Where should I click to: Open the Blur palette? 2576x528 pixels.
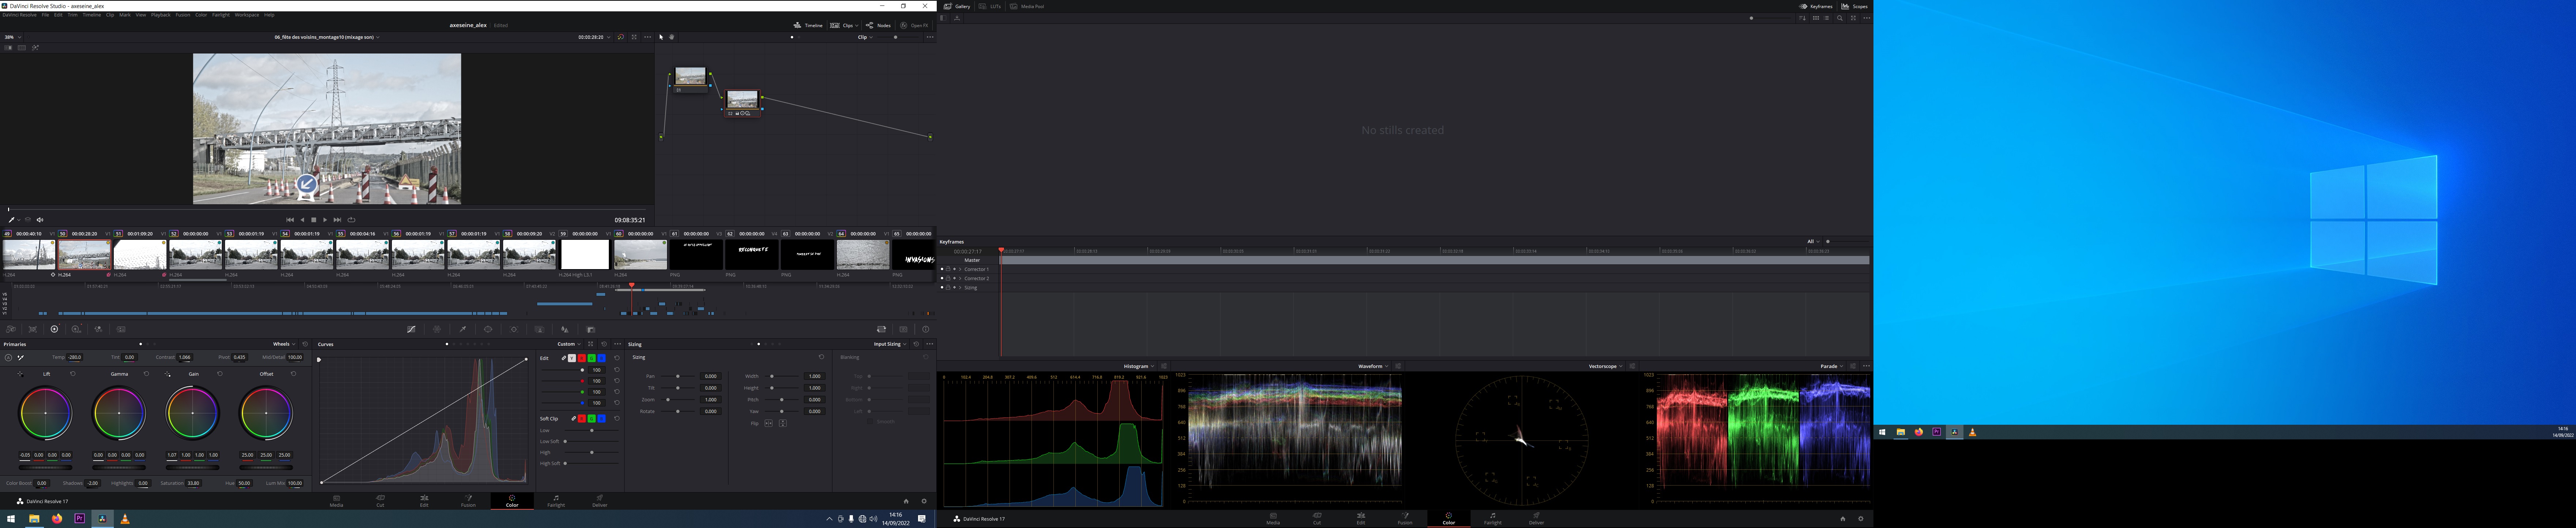click(565, 329)
